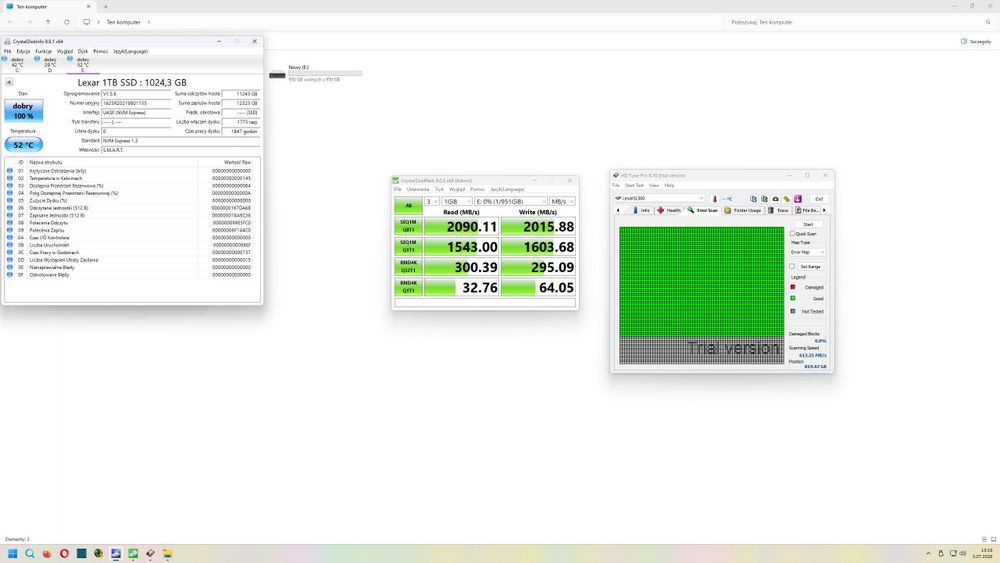Toggle the Set Range checkbox in HD Tune
Viewport: 1000px width, 563px height.
792,267
